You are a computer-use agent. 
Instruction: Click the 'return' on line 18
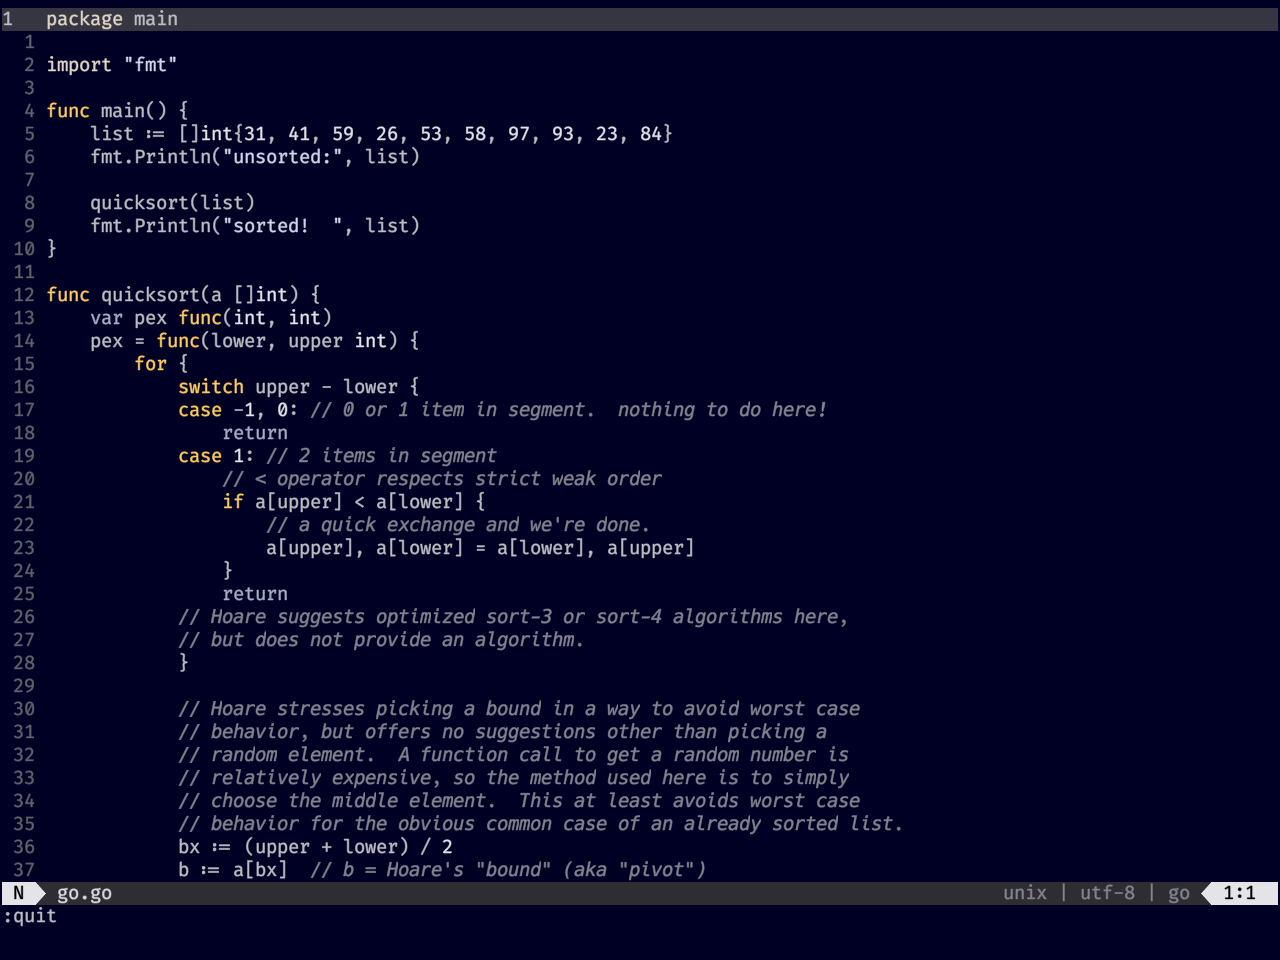tap(255, 433)
